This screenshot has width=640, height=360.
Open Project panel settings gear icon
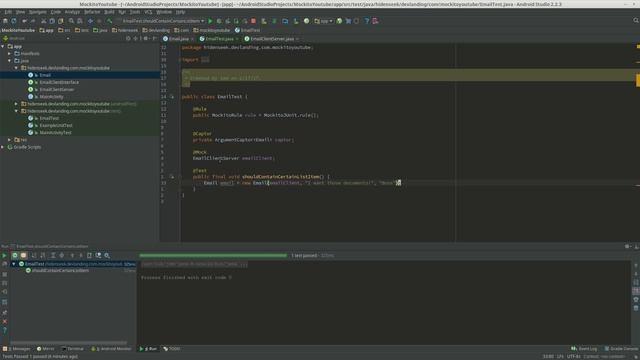[146, 38]
